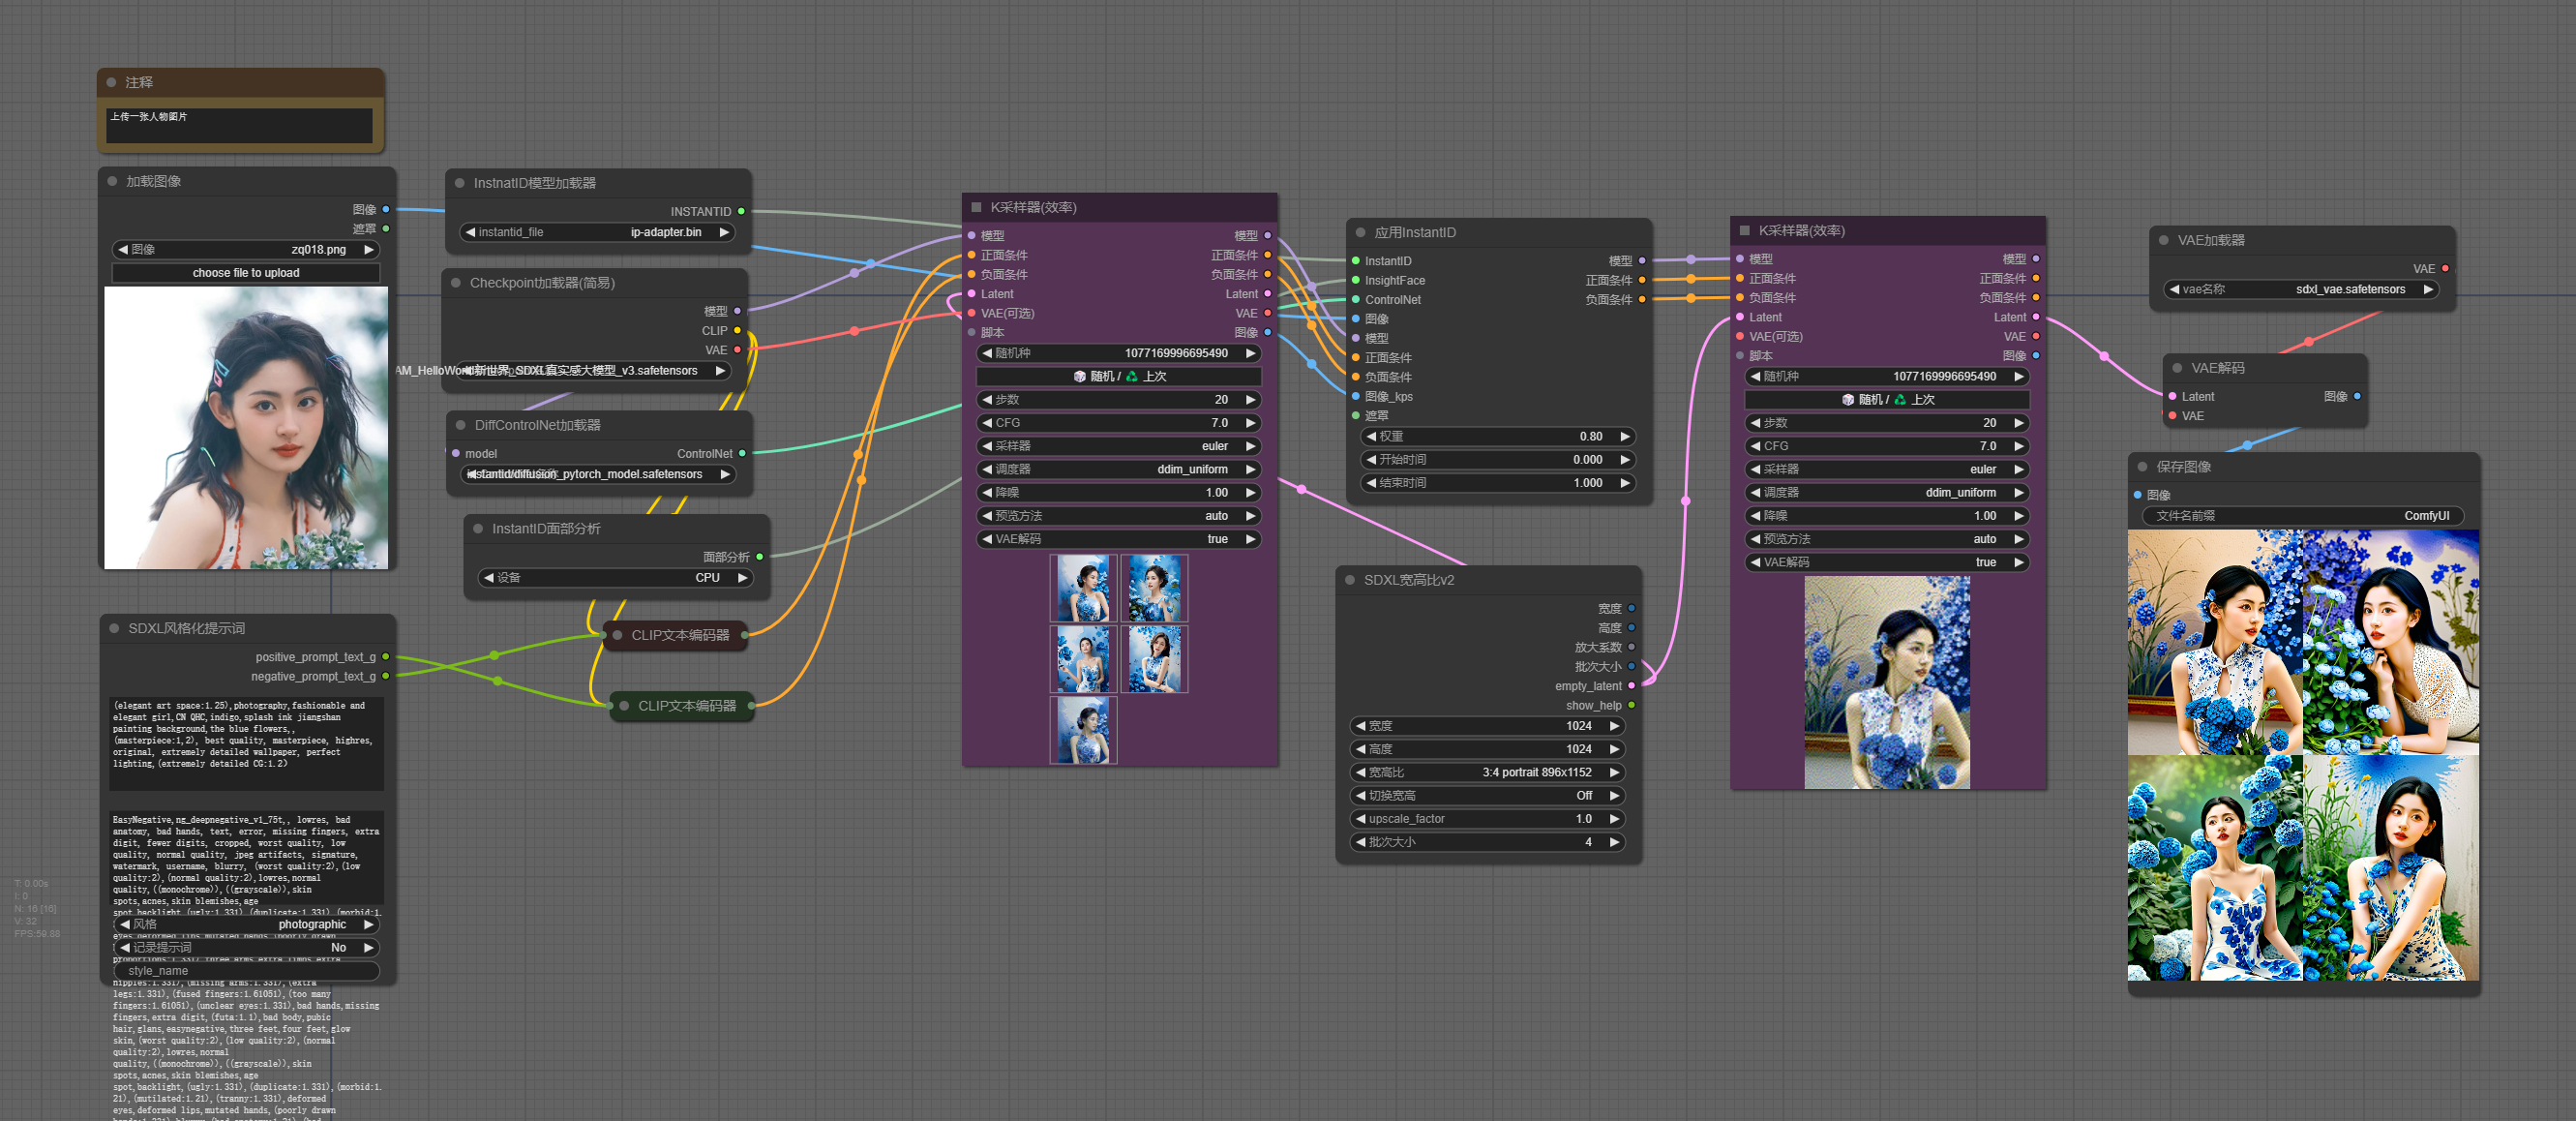
Task: Click the show_help output port
Action: [x=1632, y=705]
